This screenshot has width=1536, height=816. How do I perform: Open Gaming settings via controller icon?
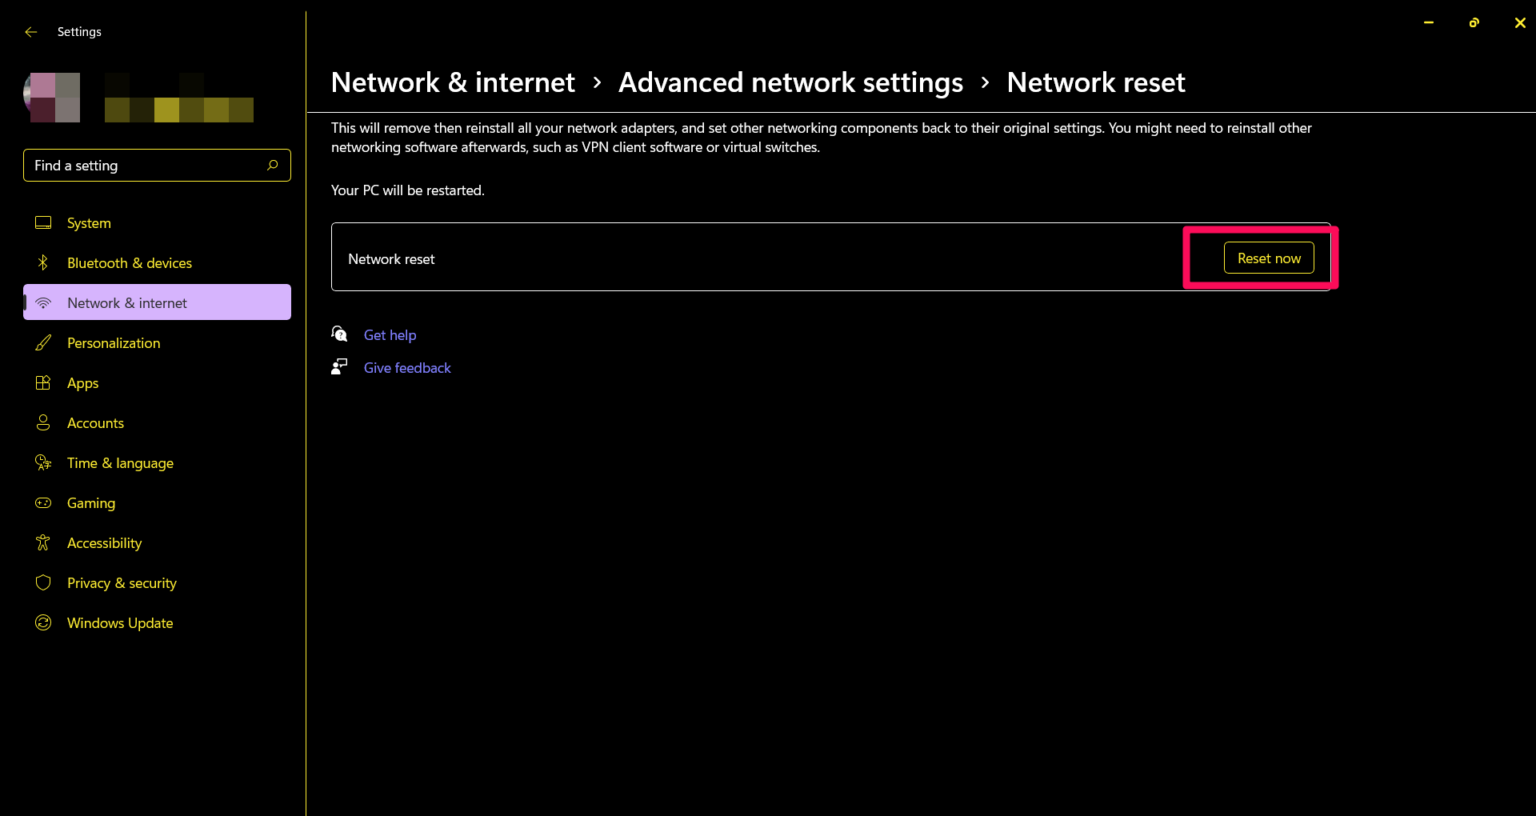tap(43, 502)
